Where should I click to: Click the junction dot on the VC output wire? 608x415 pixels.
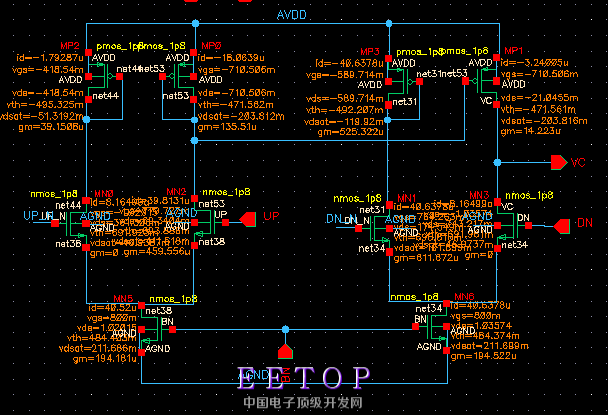(x=497, y=163)
